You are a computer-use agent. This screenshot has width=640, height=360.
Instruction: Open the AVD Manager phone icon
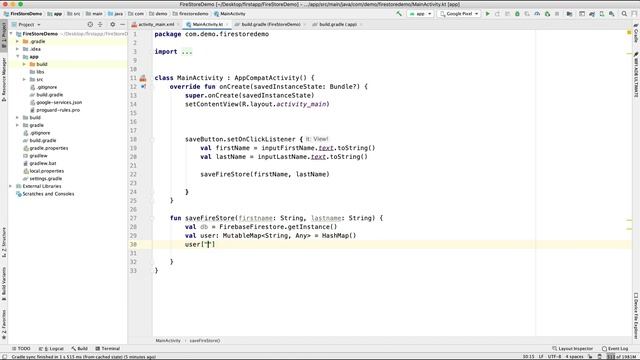pos(602,13)
